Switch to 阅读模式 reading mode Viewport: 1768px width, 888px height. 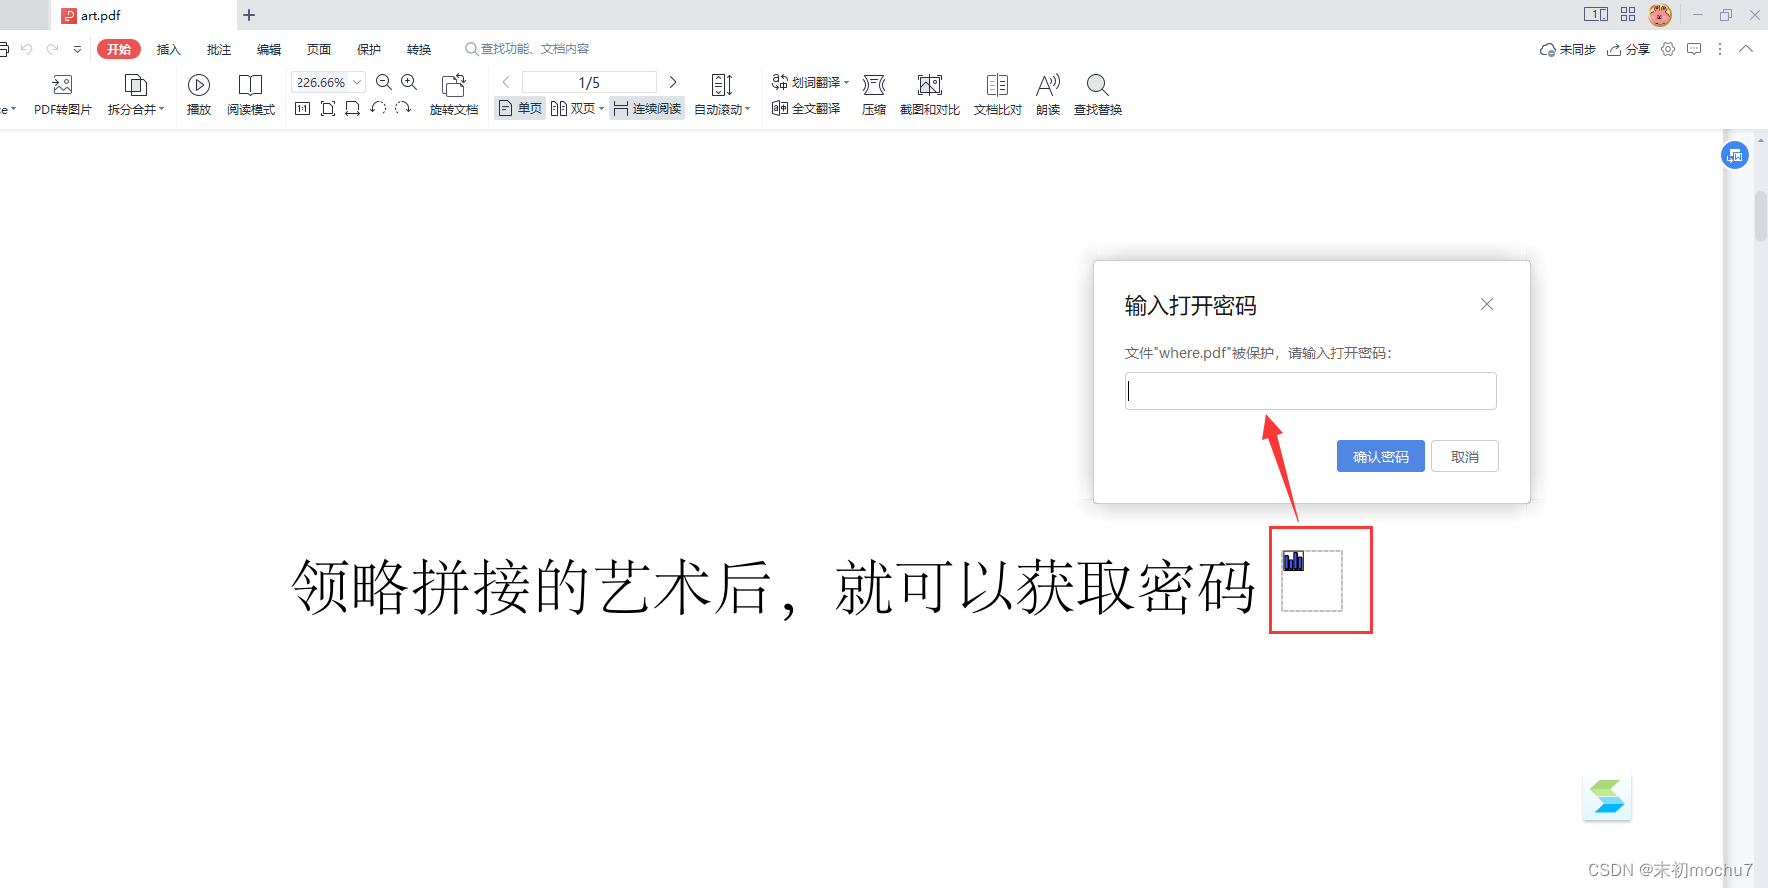pyautogui.click(x=250, y=95)
